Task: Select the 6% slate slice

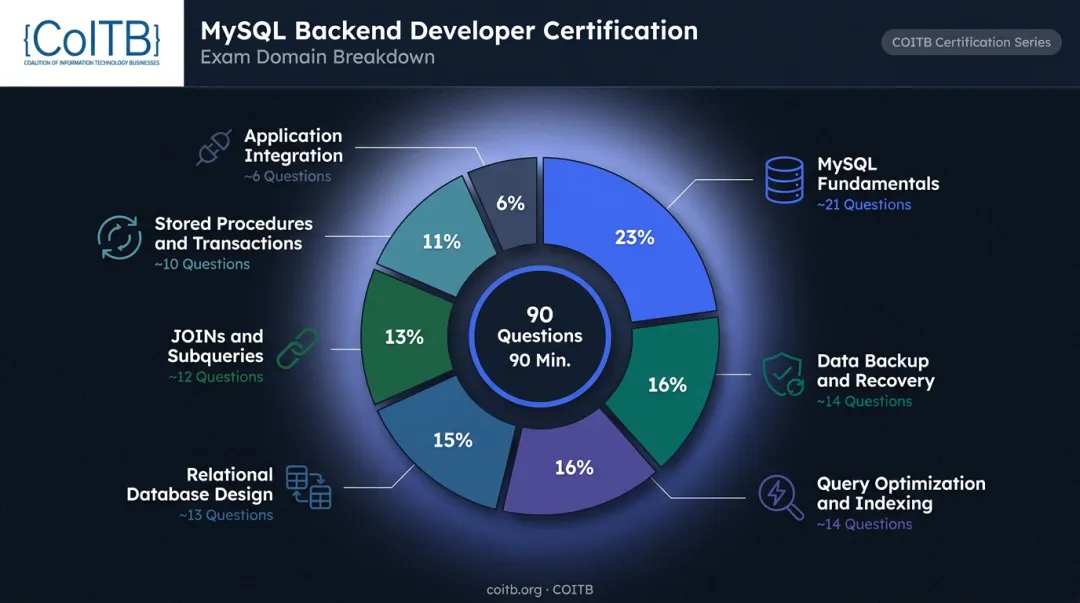Action: coord(510,203)
